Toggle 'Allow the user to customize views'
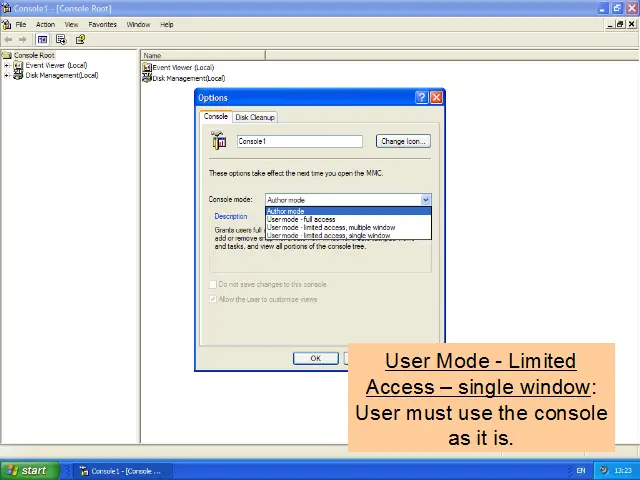 point(213,299)
